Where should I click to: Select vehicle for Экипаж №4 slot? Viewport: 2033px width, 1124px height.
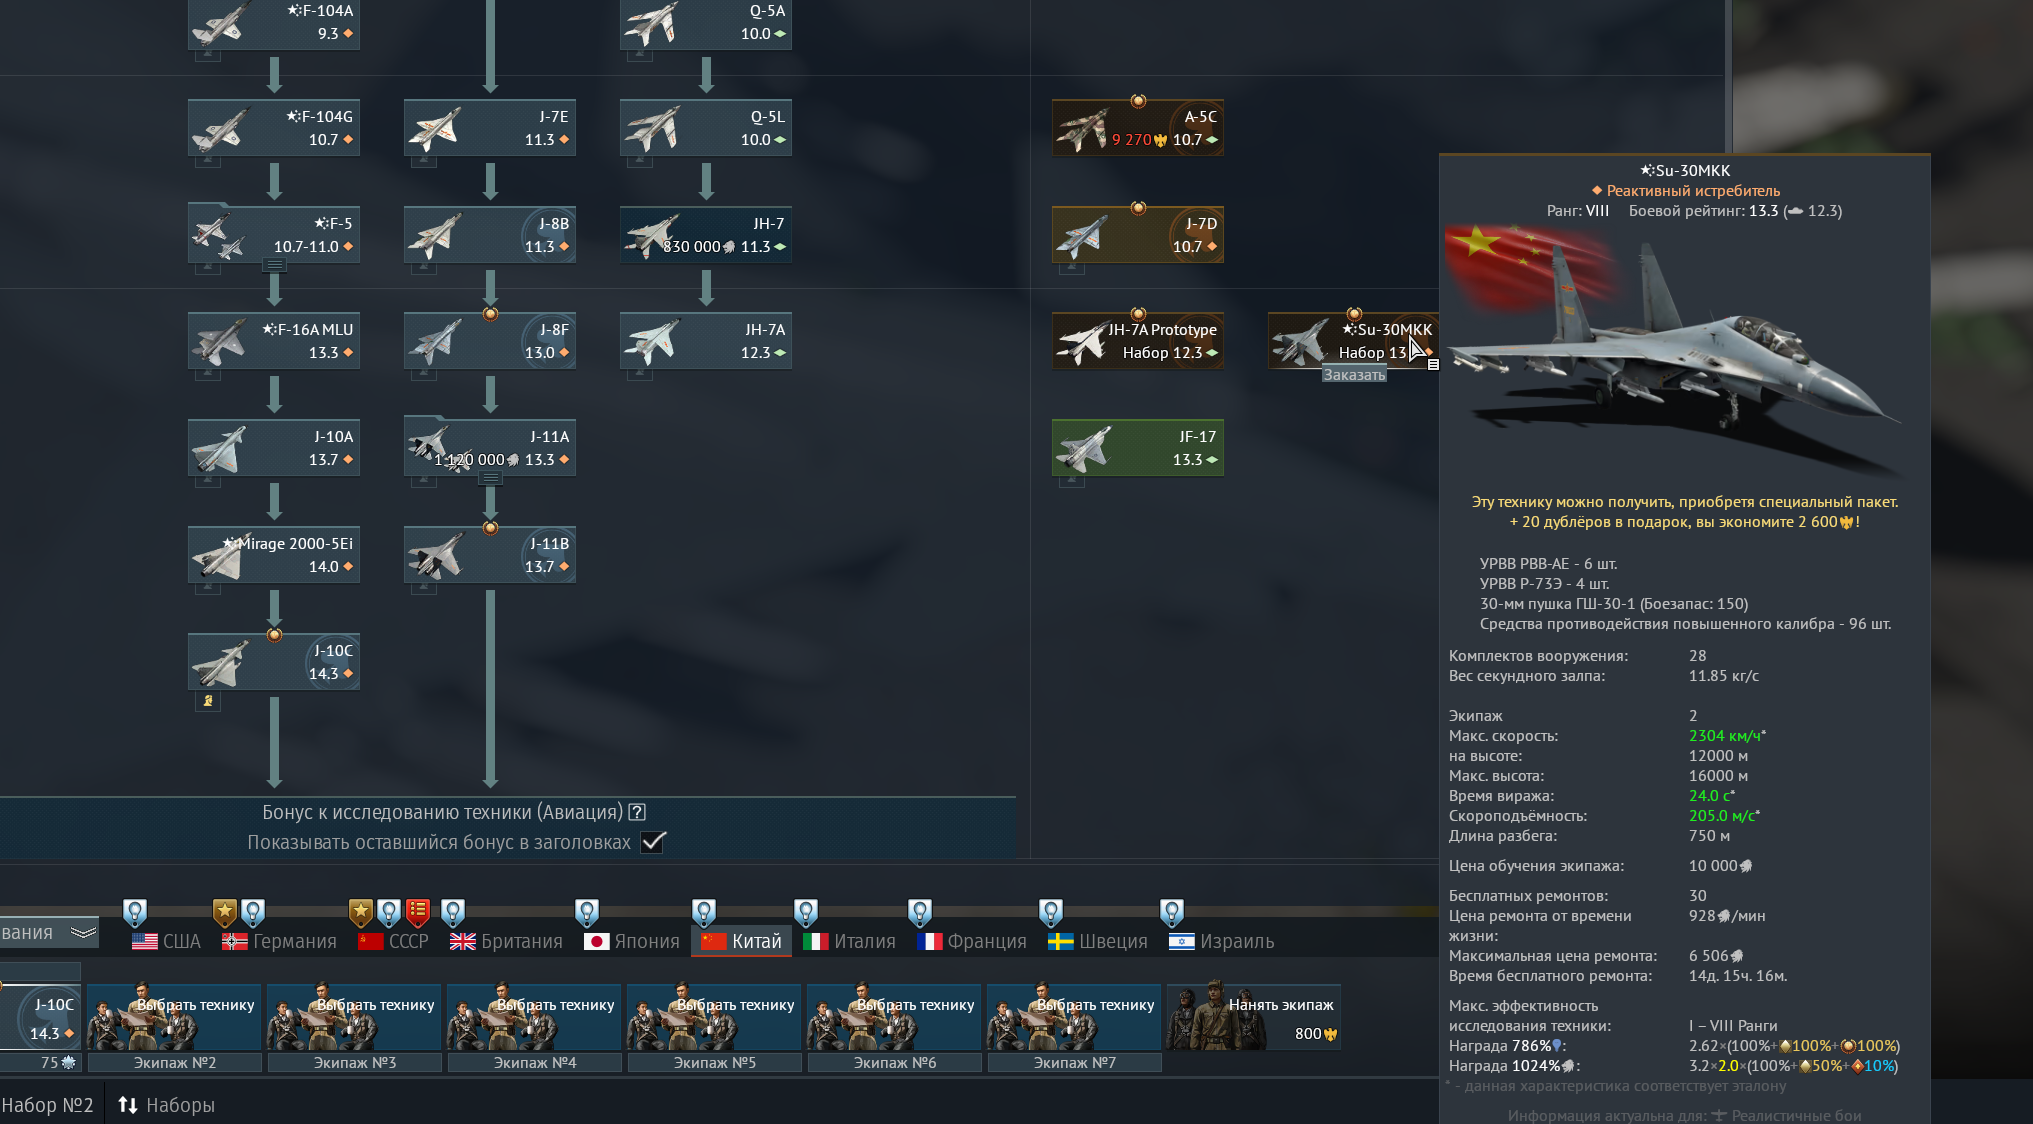(535, 1016)
